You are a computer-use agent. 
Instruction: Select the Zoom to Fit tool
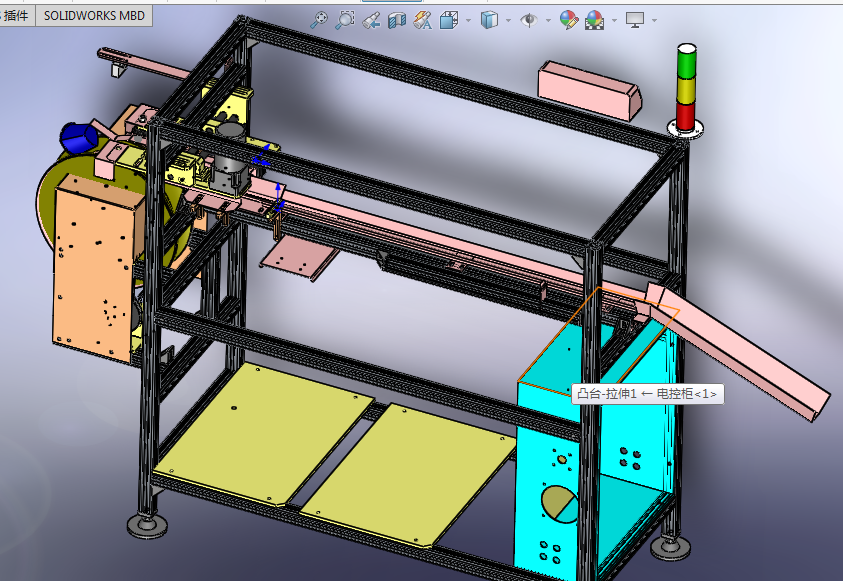pos(320,17)
